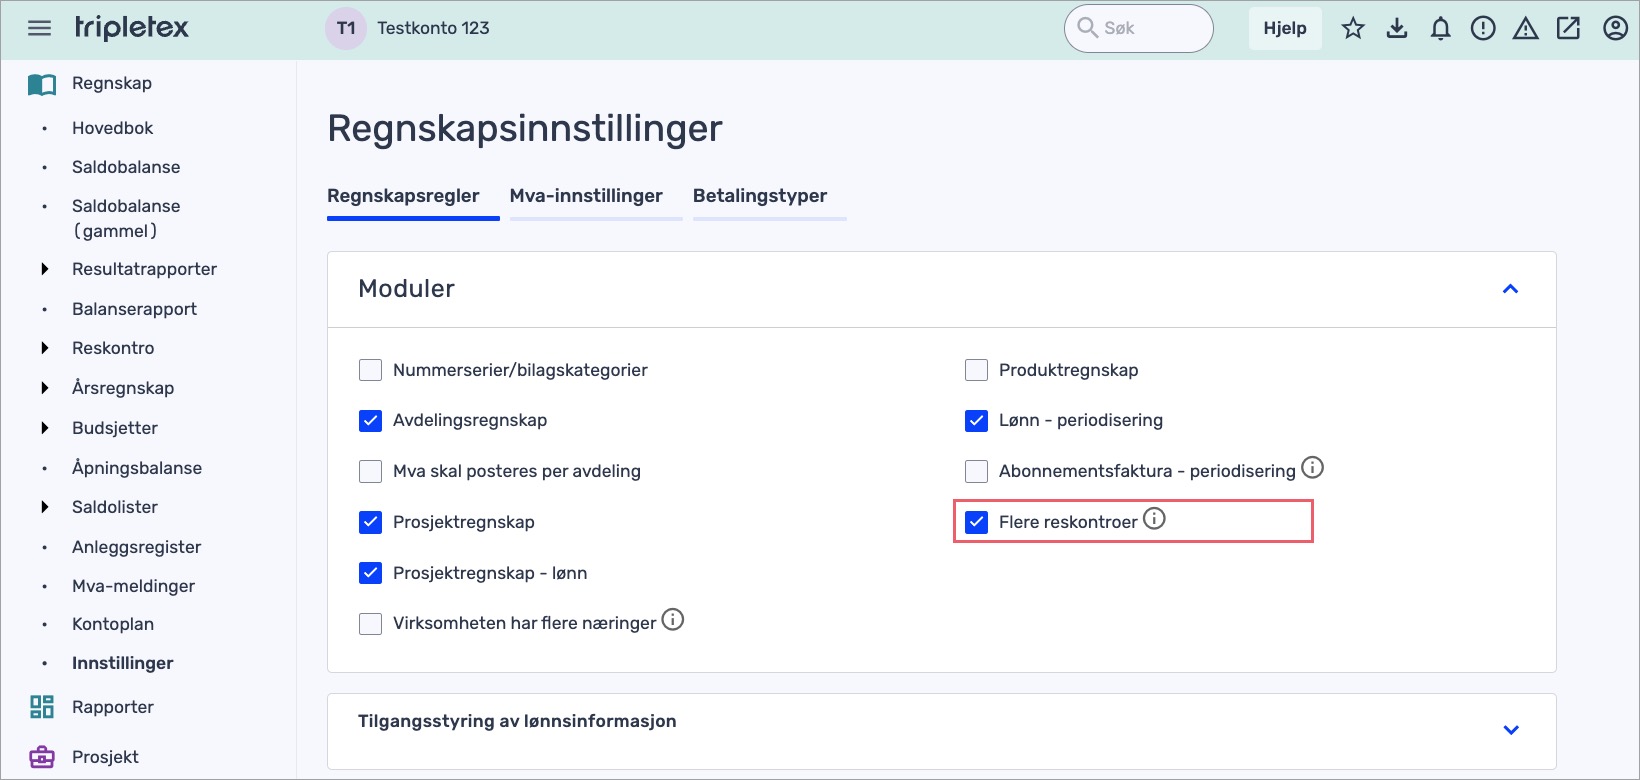Open the user profile icon

pos(1615,28)
